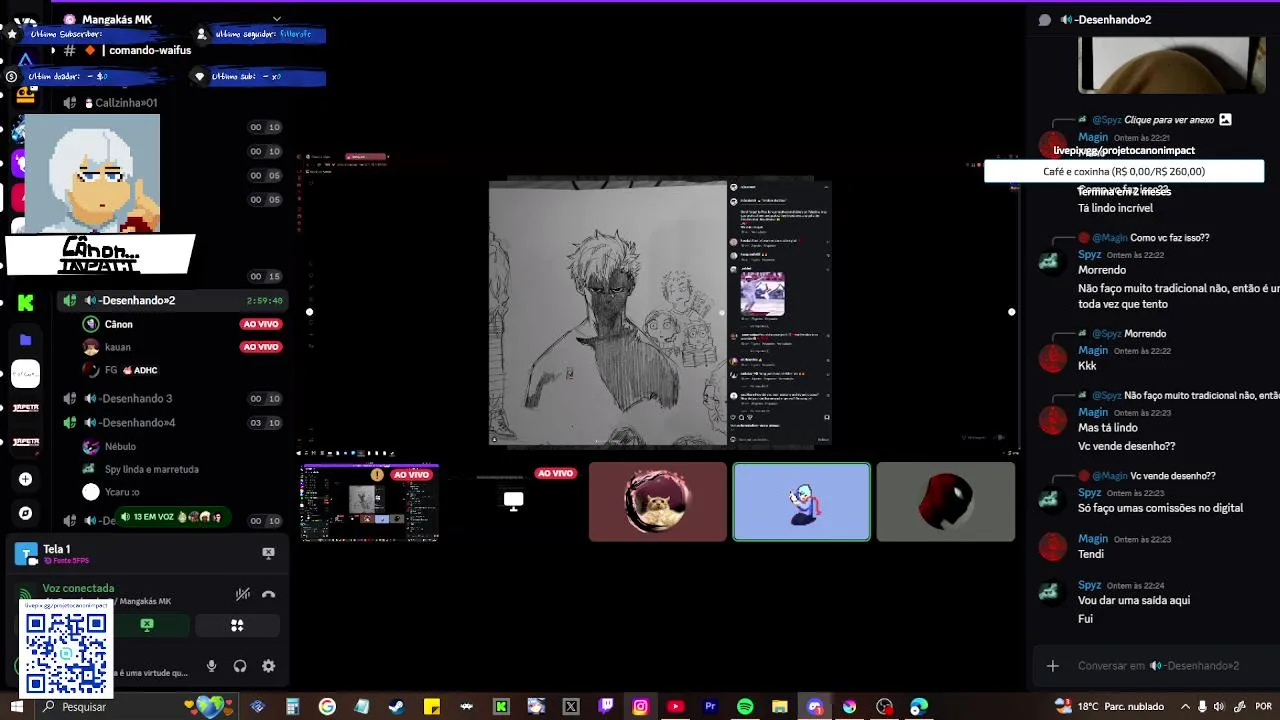Select the first live stream thumbnail
Viewport: 1280px width, 720px height.
coord(370,503)
